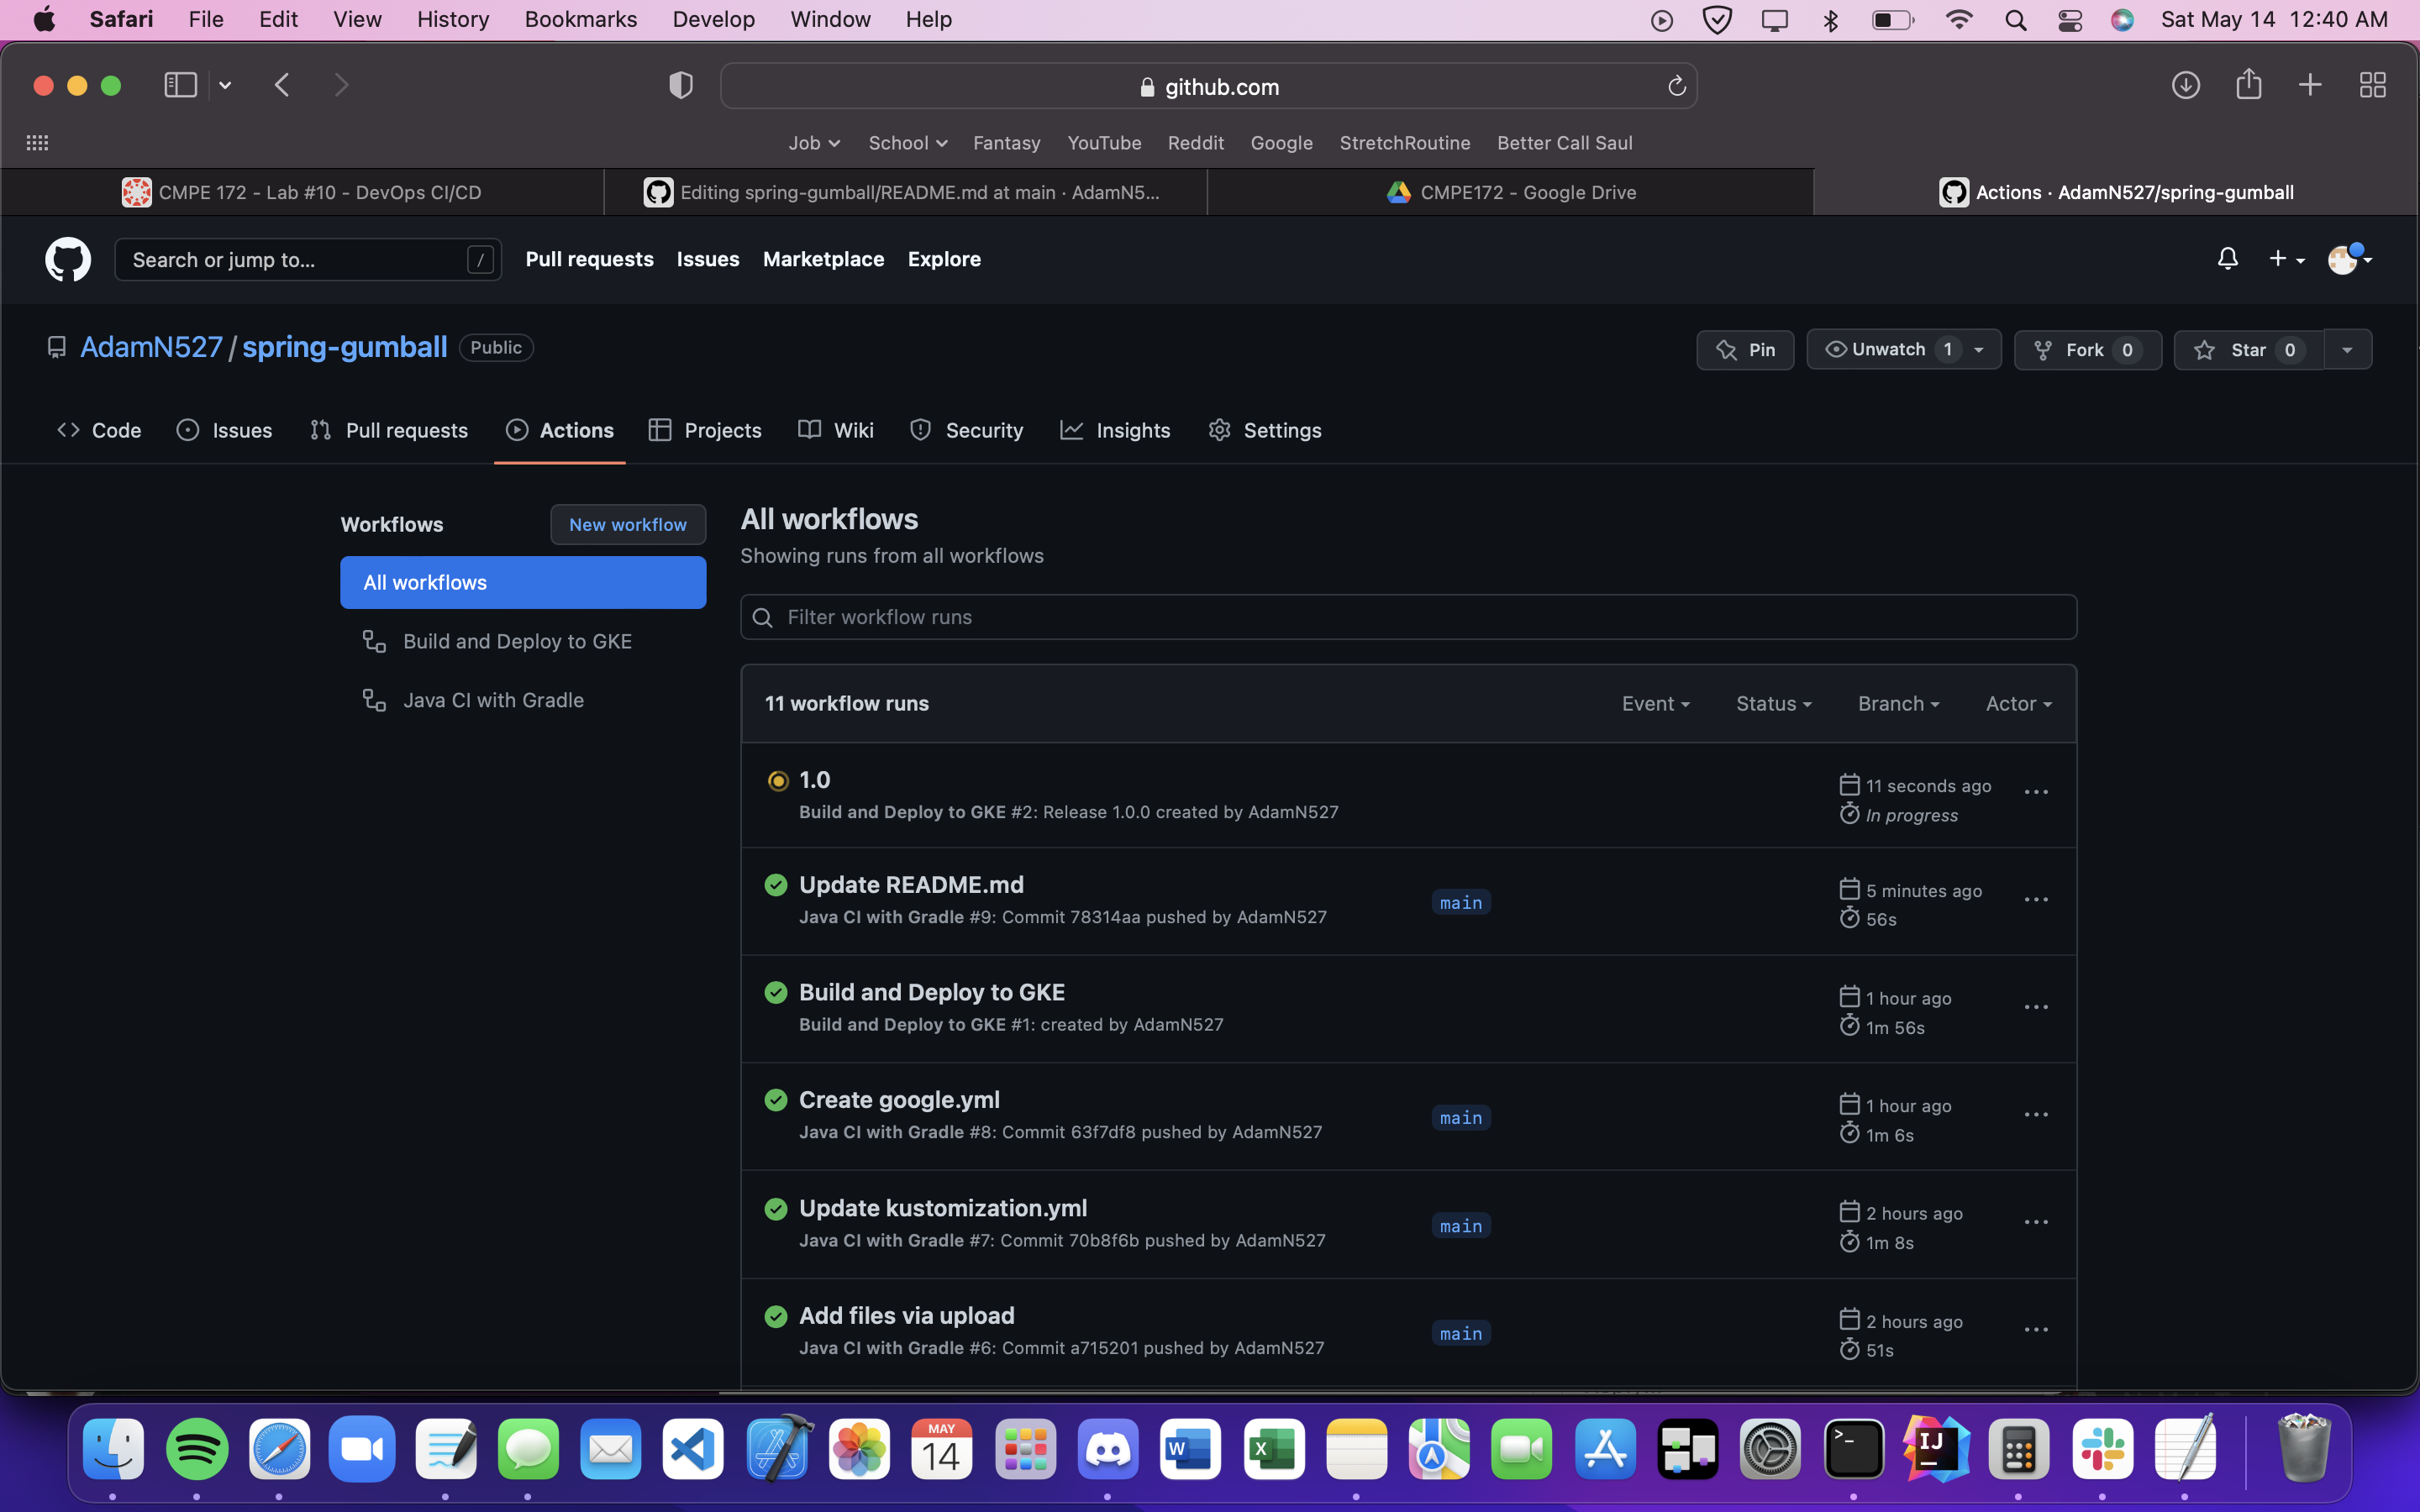Open the tab overview grid icon
Image resolution: width=2420 pixels, height=1512 pixels.
pos(2372,85)
